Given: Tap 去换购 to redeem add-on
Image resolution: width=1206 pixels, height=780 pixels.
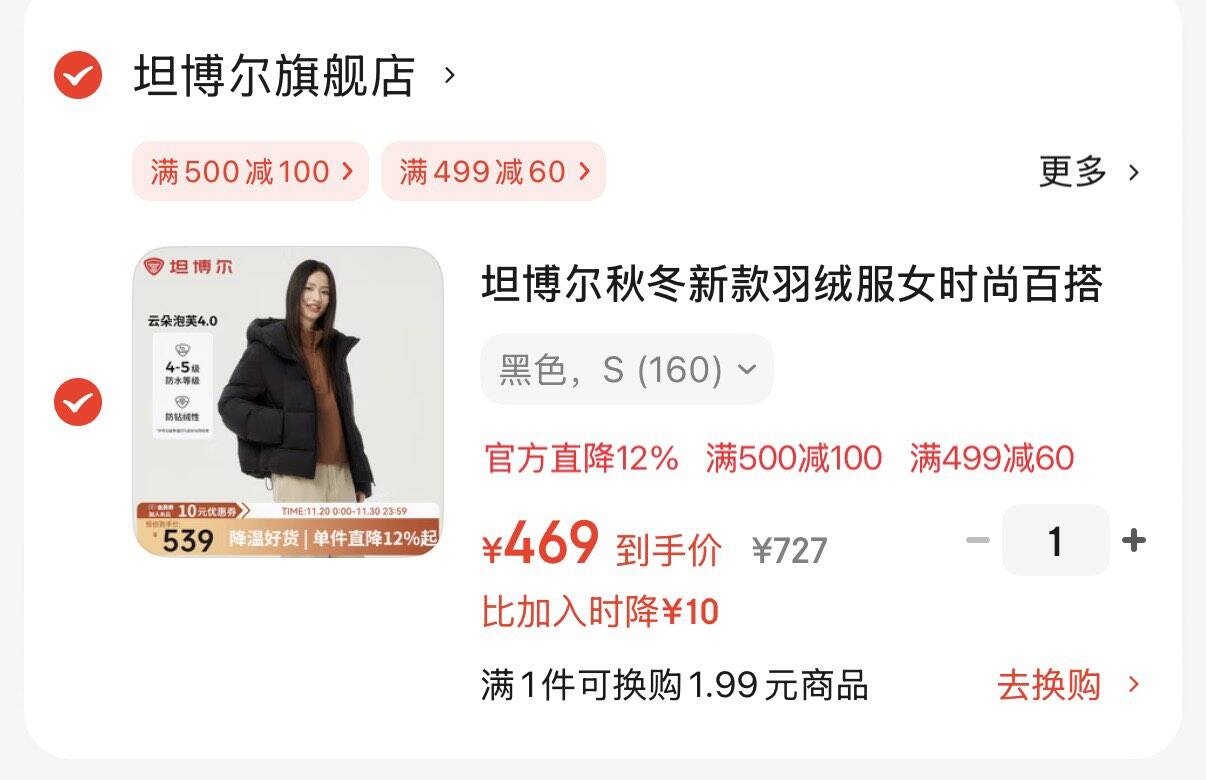Looking at the screenshot, I should pyautogui.click(x=1049, y=686).
